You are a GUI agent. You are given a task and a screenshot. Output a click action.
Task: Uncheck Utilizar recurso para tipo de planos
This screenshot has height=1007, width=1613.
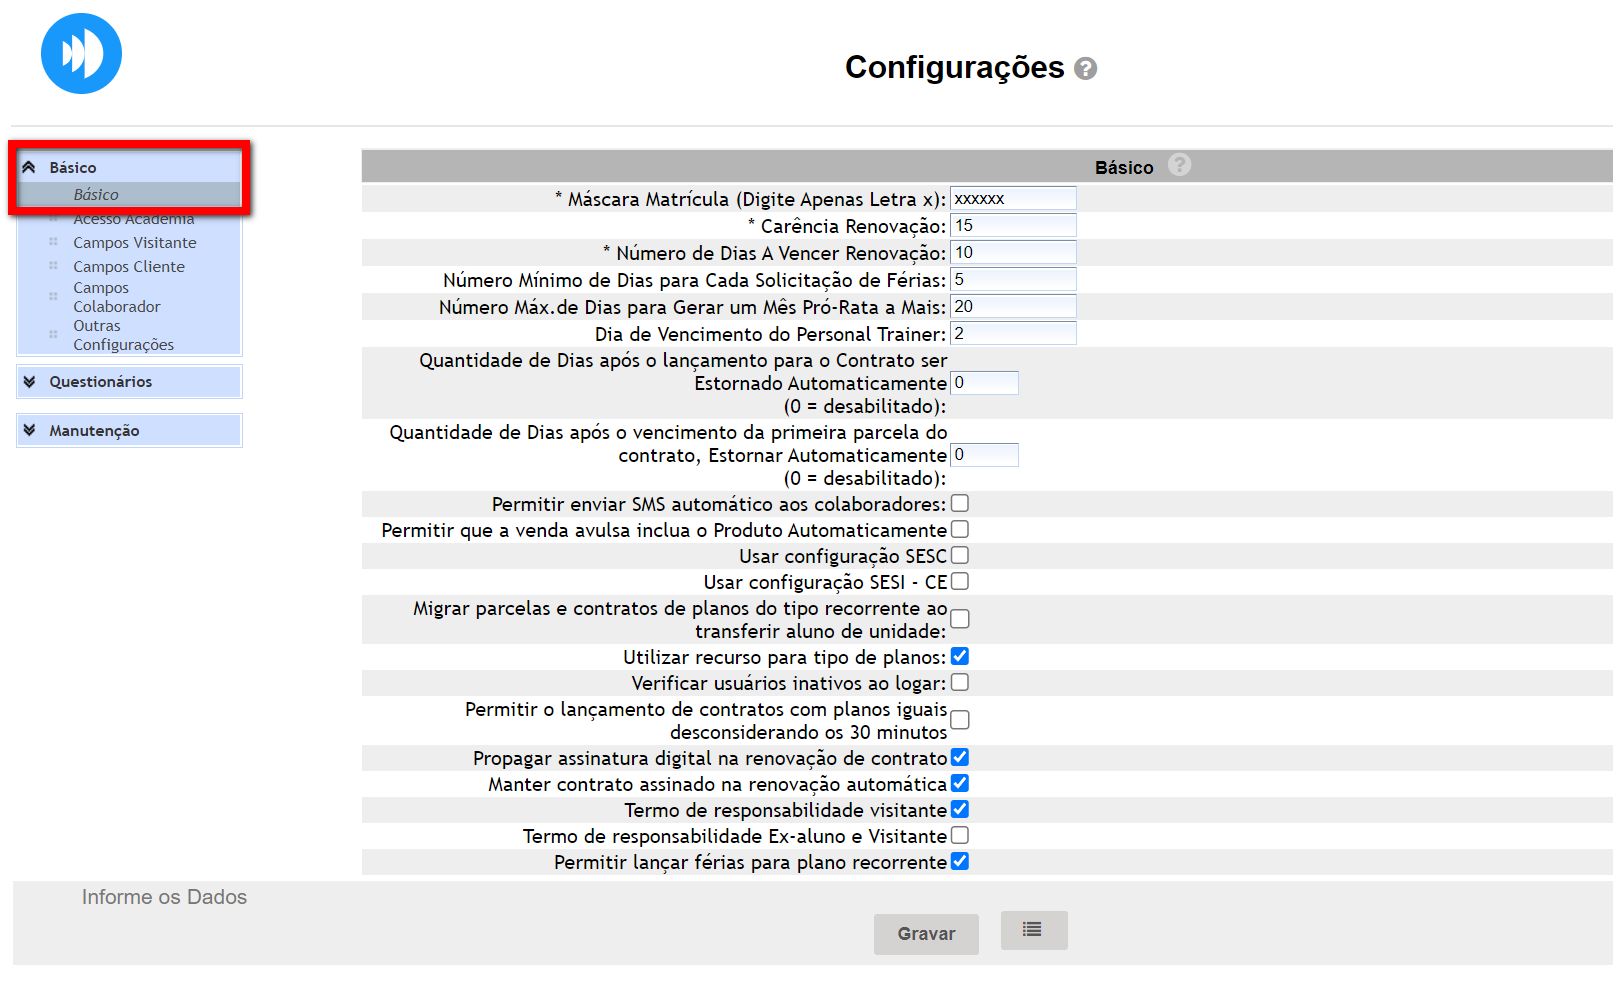pyautogui.click(x=959, y=657)
